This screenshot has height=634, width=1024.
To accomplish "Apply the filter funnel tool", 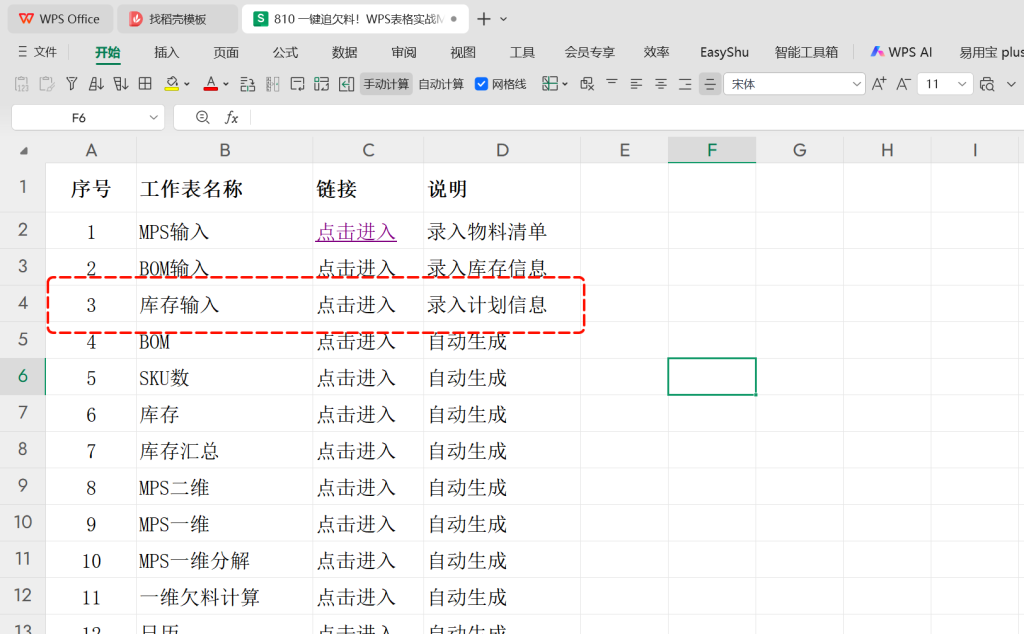I will point(72,84).
